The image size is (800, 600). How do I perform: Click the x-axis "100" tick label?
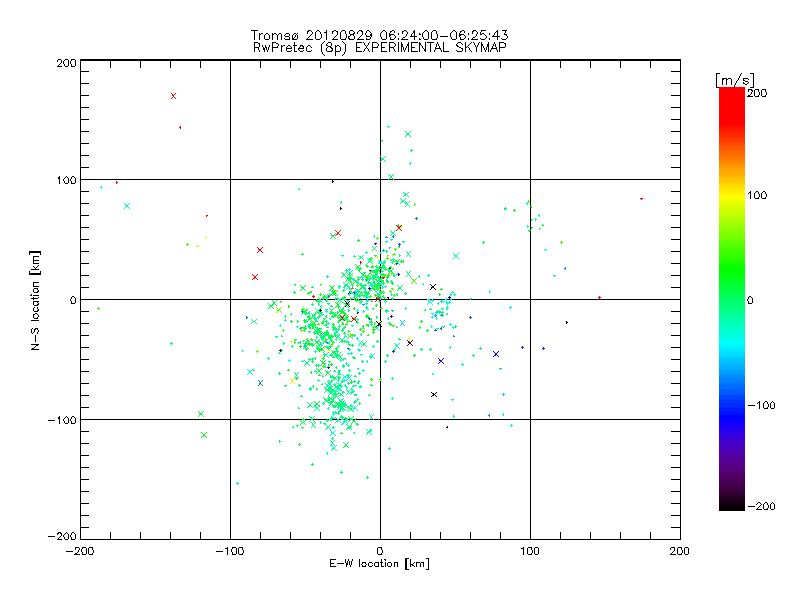tap(530, 551)
